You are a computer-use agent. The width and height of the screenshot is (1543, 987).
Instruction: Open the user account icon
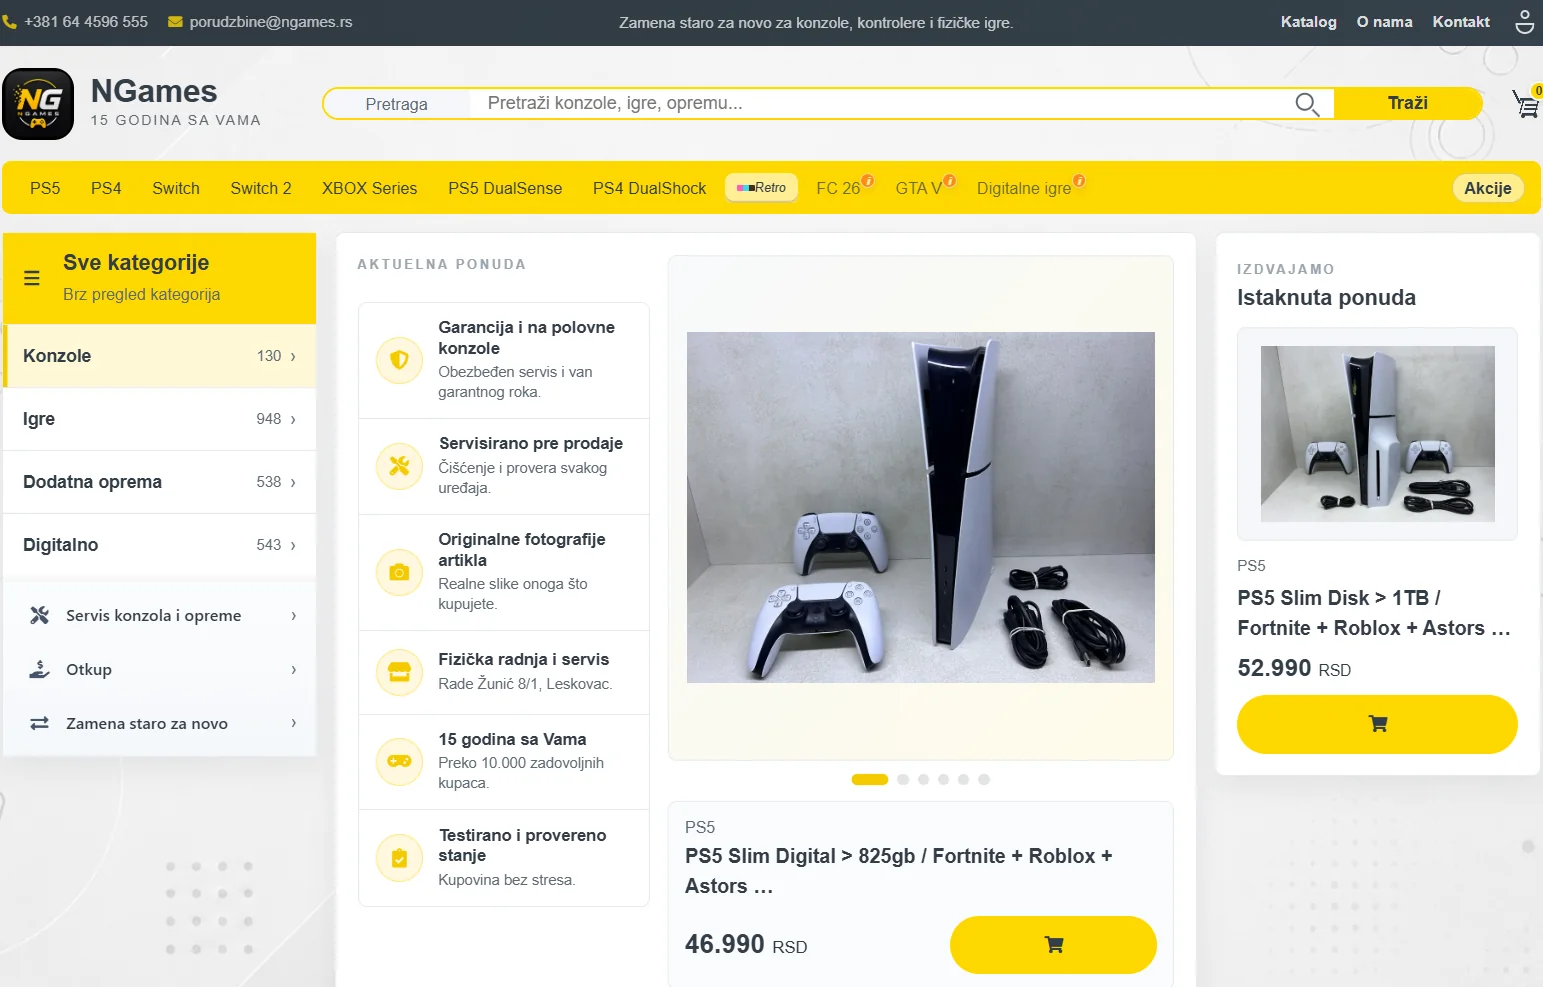1524,21
